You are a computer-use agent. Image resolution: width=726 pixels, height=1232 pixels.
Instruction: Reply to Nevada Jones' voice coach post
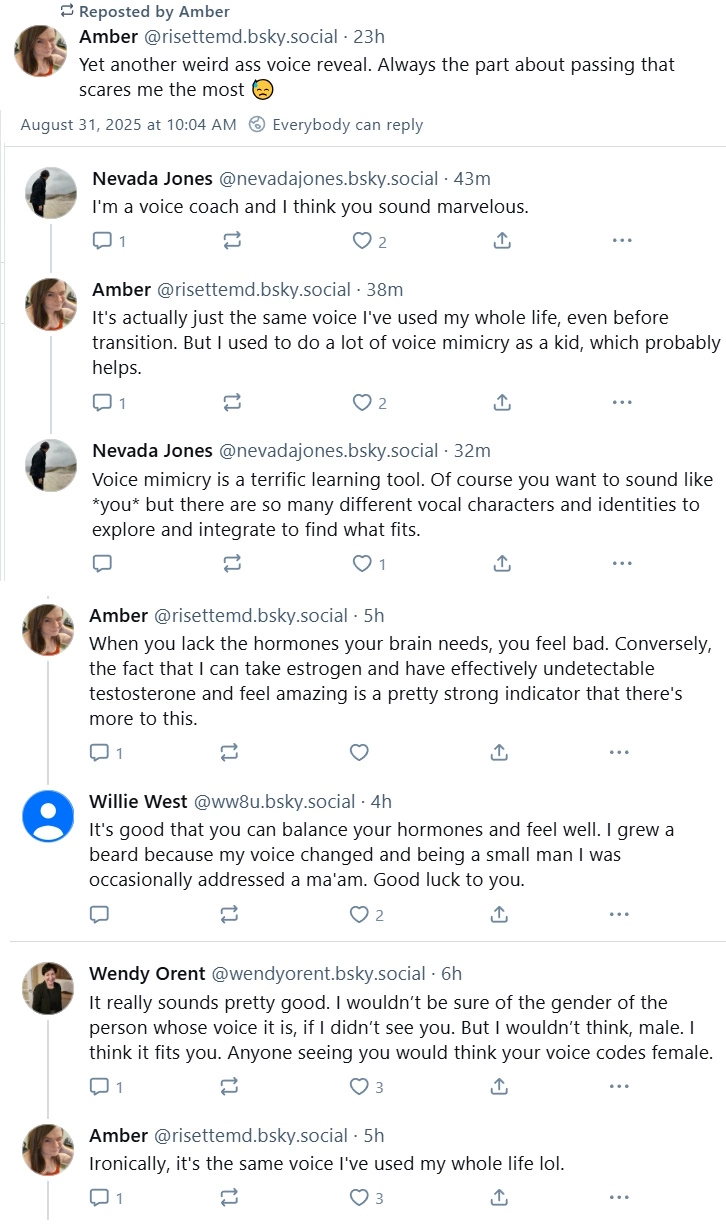(x=102, y=241)
